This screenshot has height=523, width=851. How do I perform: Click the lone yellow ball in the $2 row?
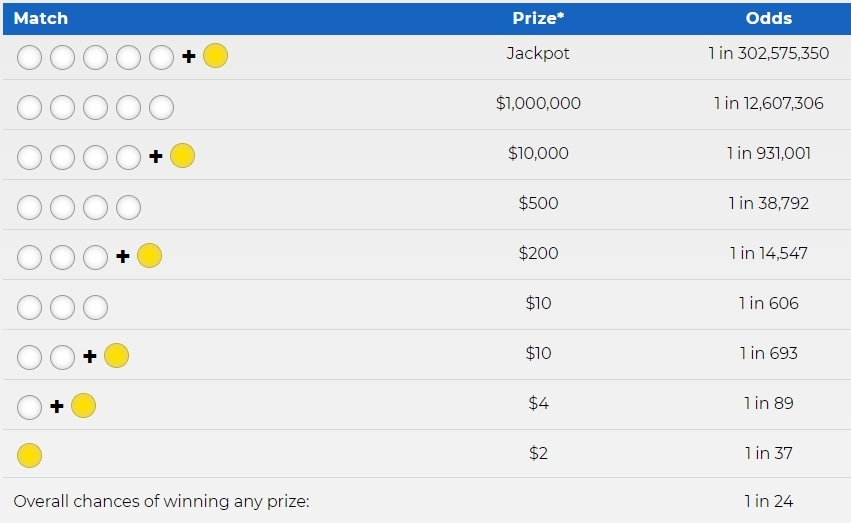(29, 455)
